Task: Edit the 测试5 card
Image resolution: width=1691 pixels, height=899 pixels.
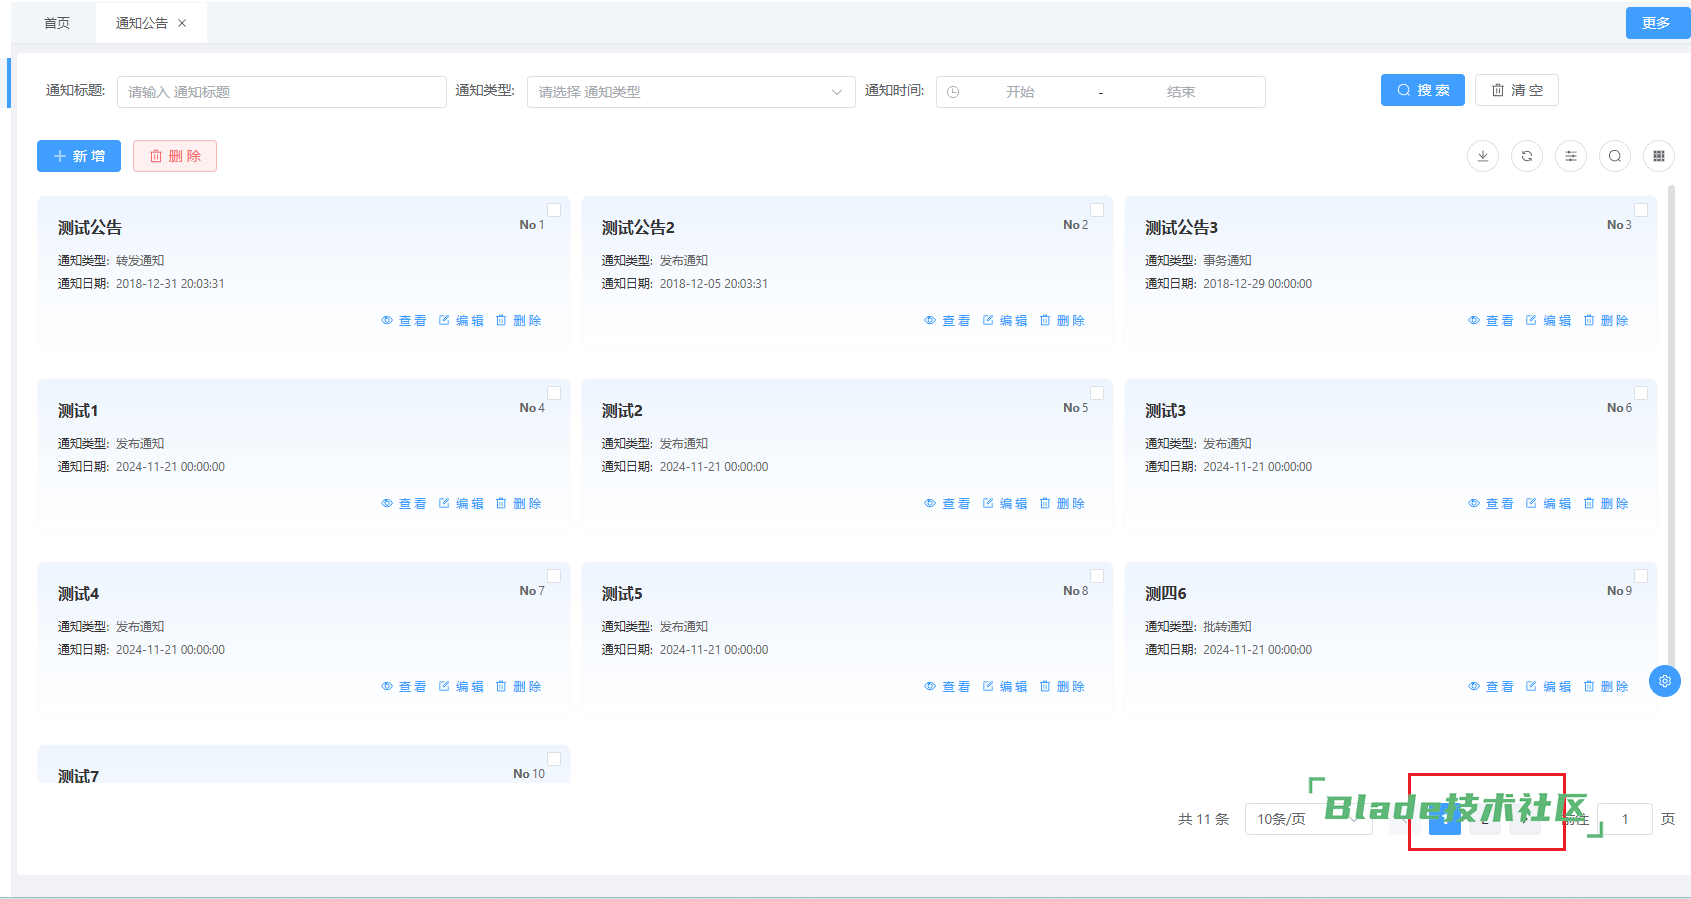Action: (1005, 687)
